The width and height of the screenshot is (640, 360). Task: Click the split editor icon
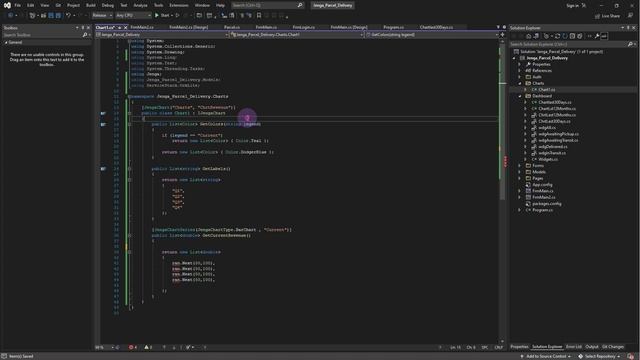tap(502, 35)
